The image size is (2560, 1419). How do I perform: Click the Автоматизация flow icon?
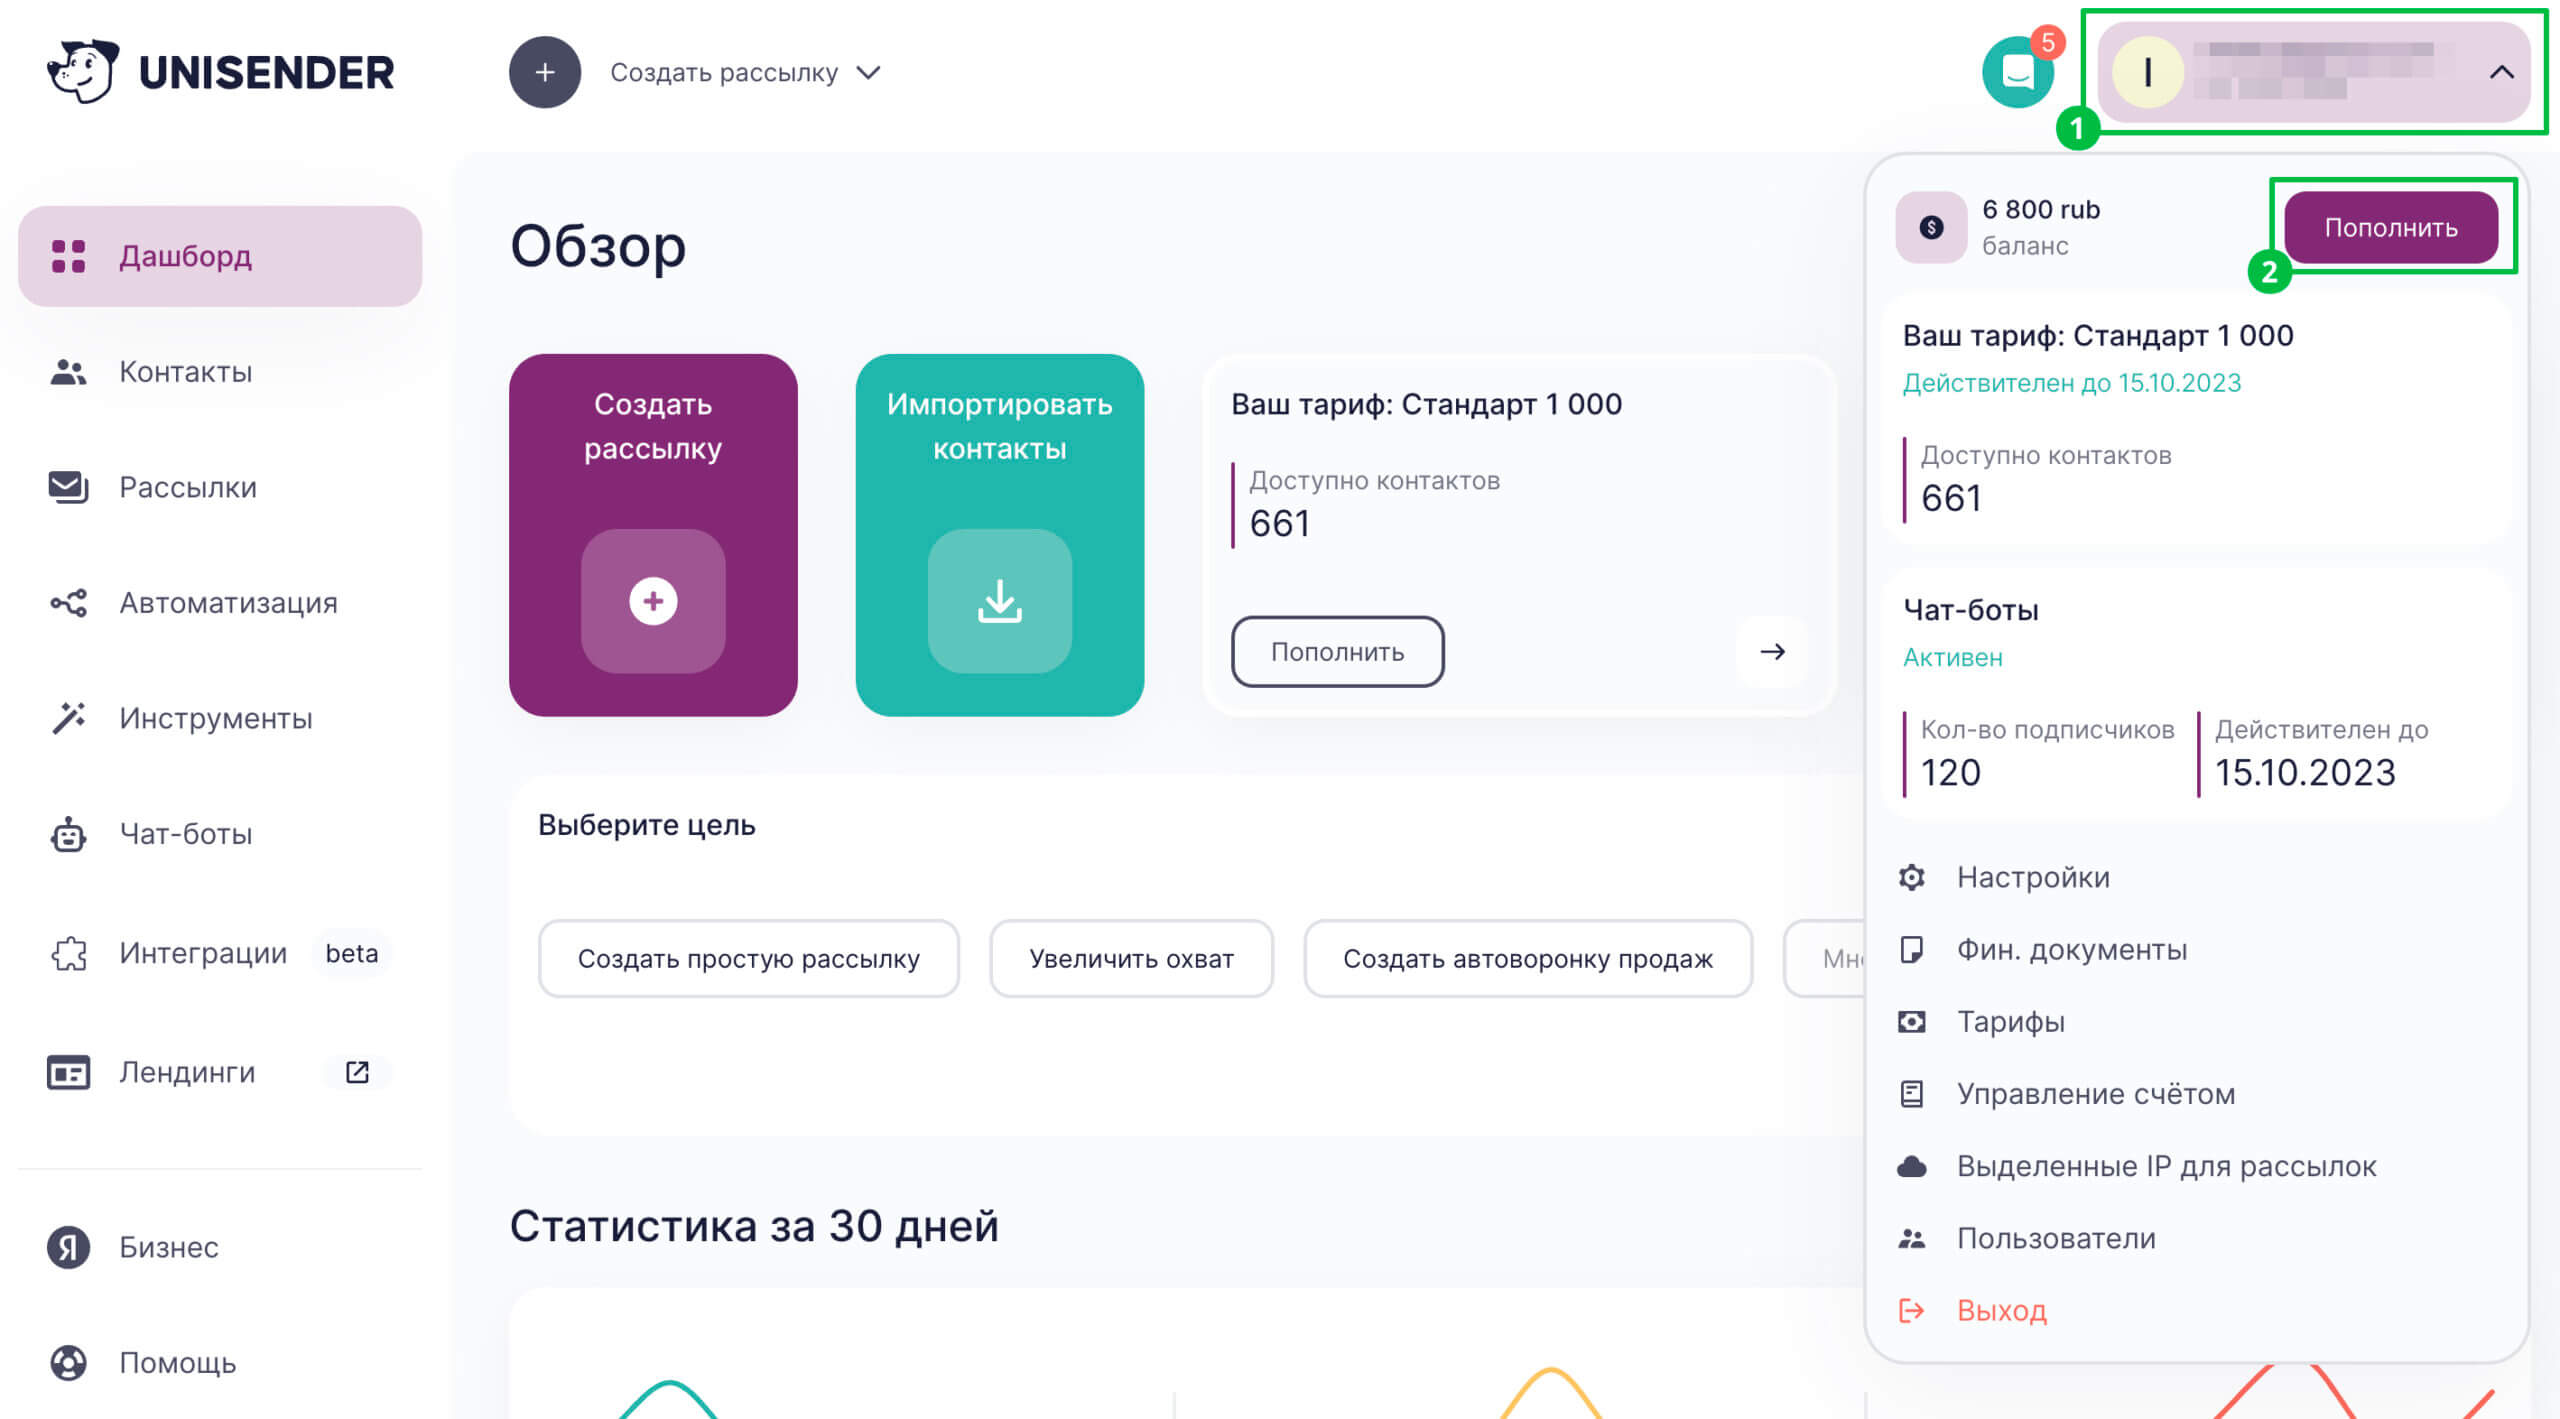[68, 603]
